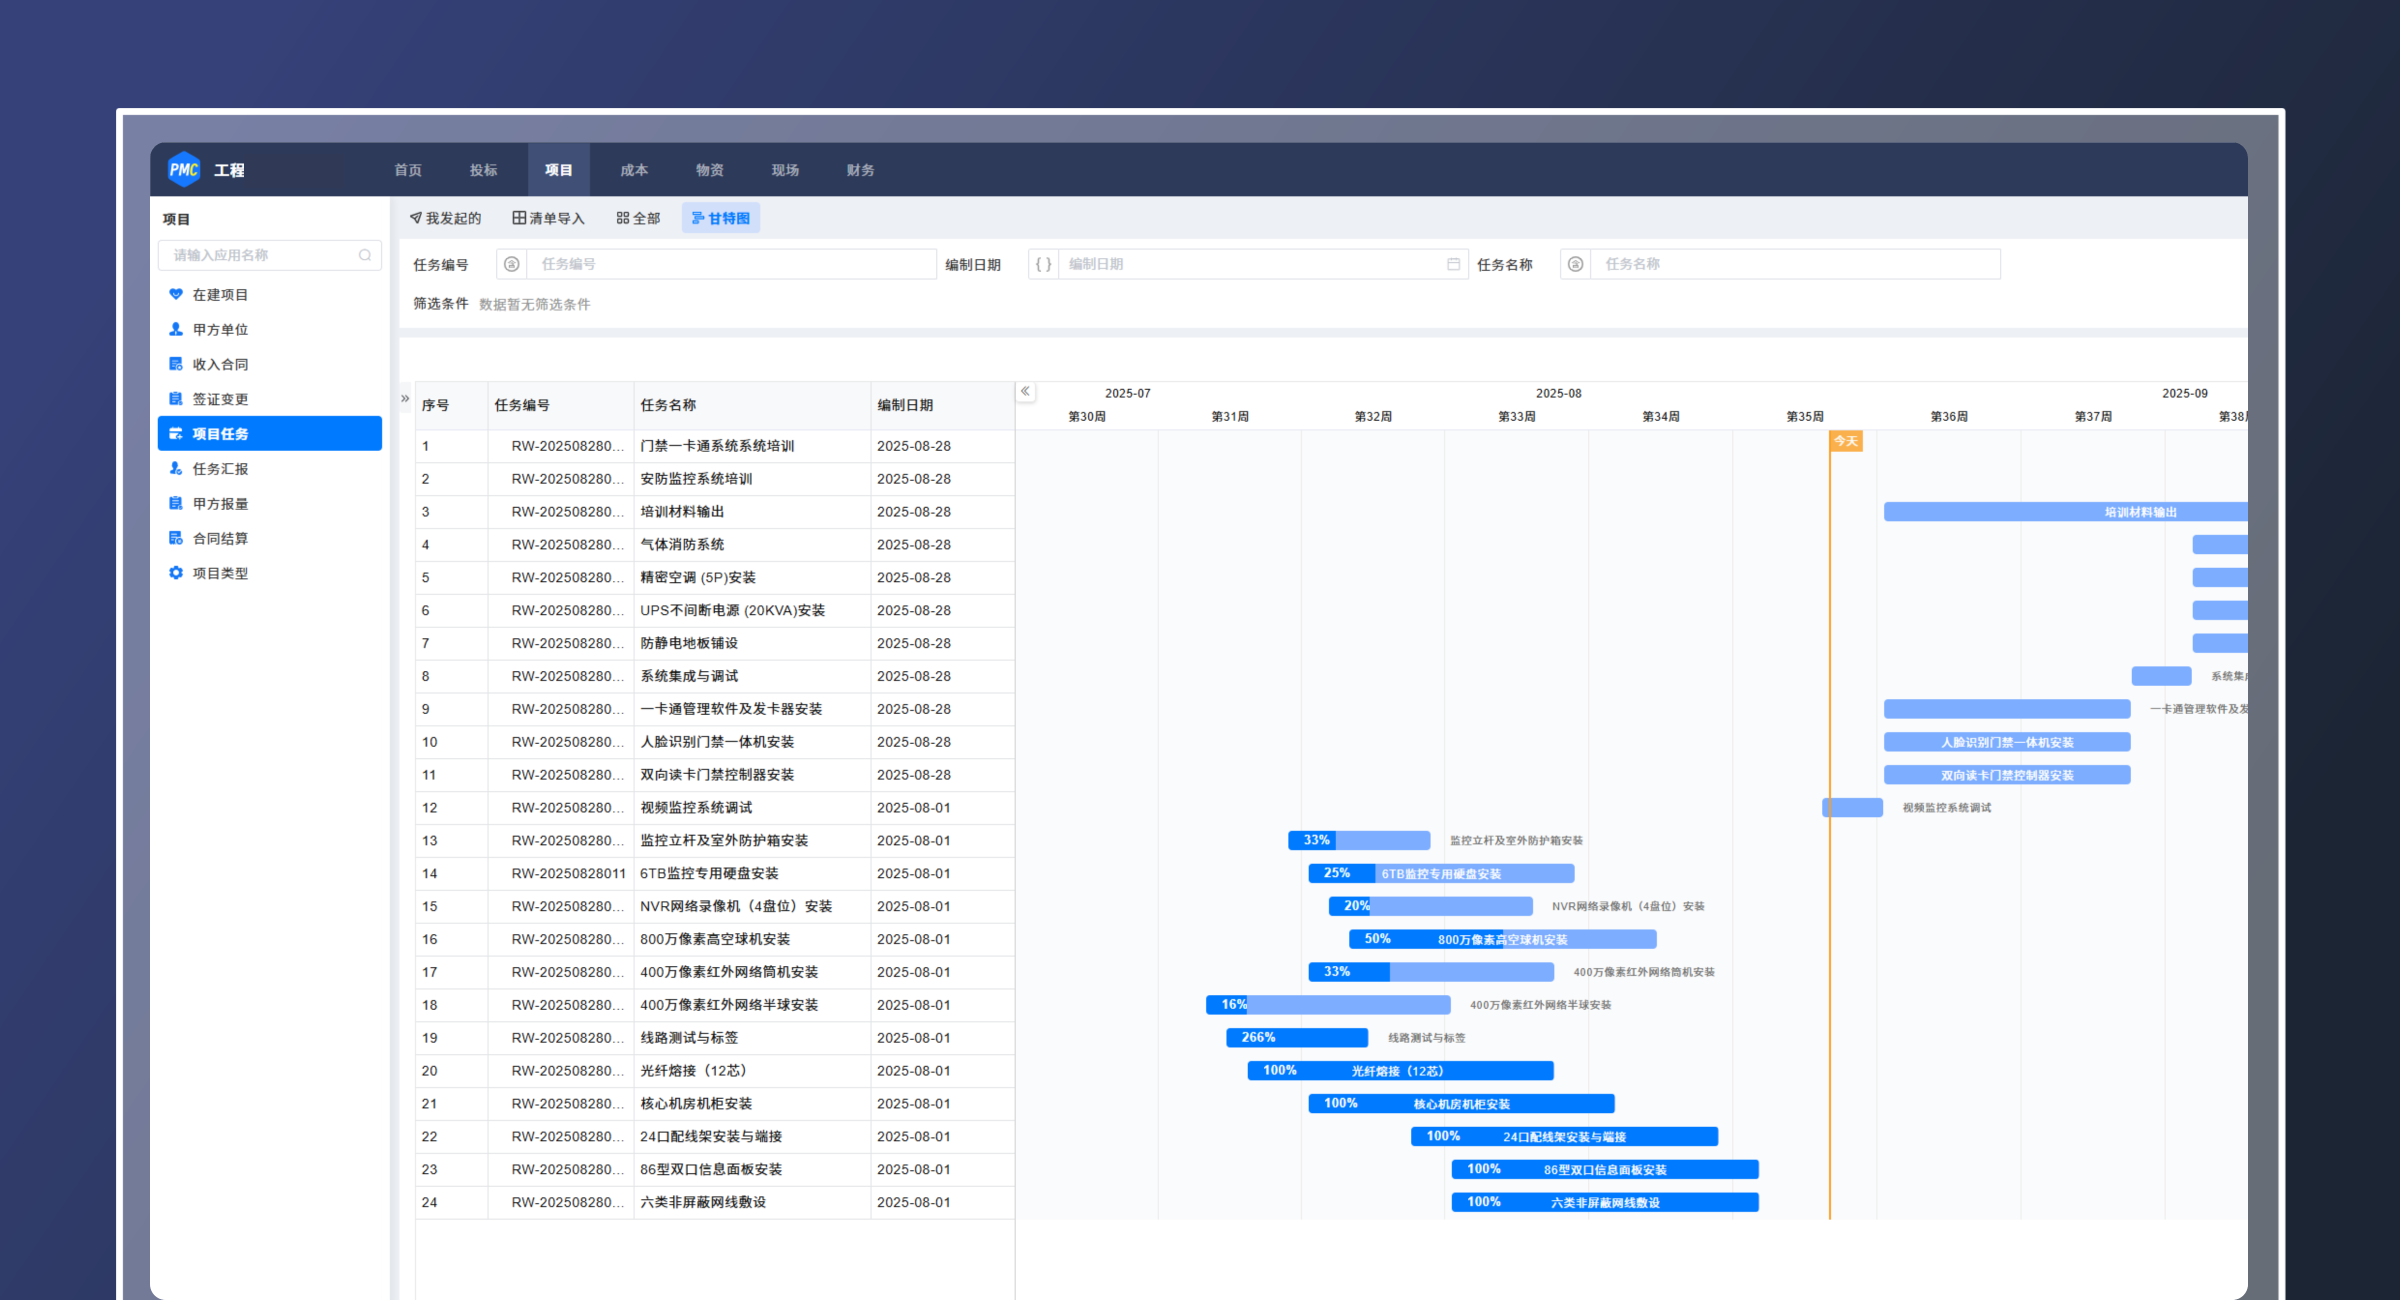Open the 编制日期 date picker field
The height and width of the screenshot is (1300, 2400).
pos(1250,264)
